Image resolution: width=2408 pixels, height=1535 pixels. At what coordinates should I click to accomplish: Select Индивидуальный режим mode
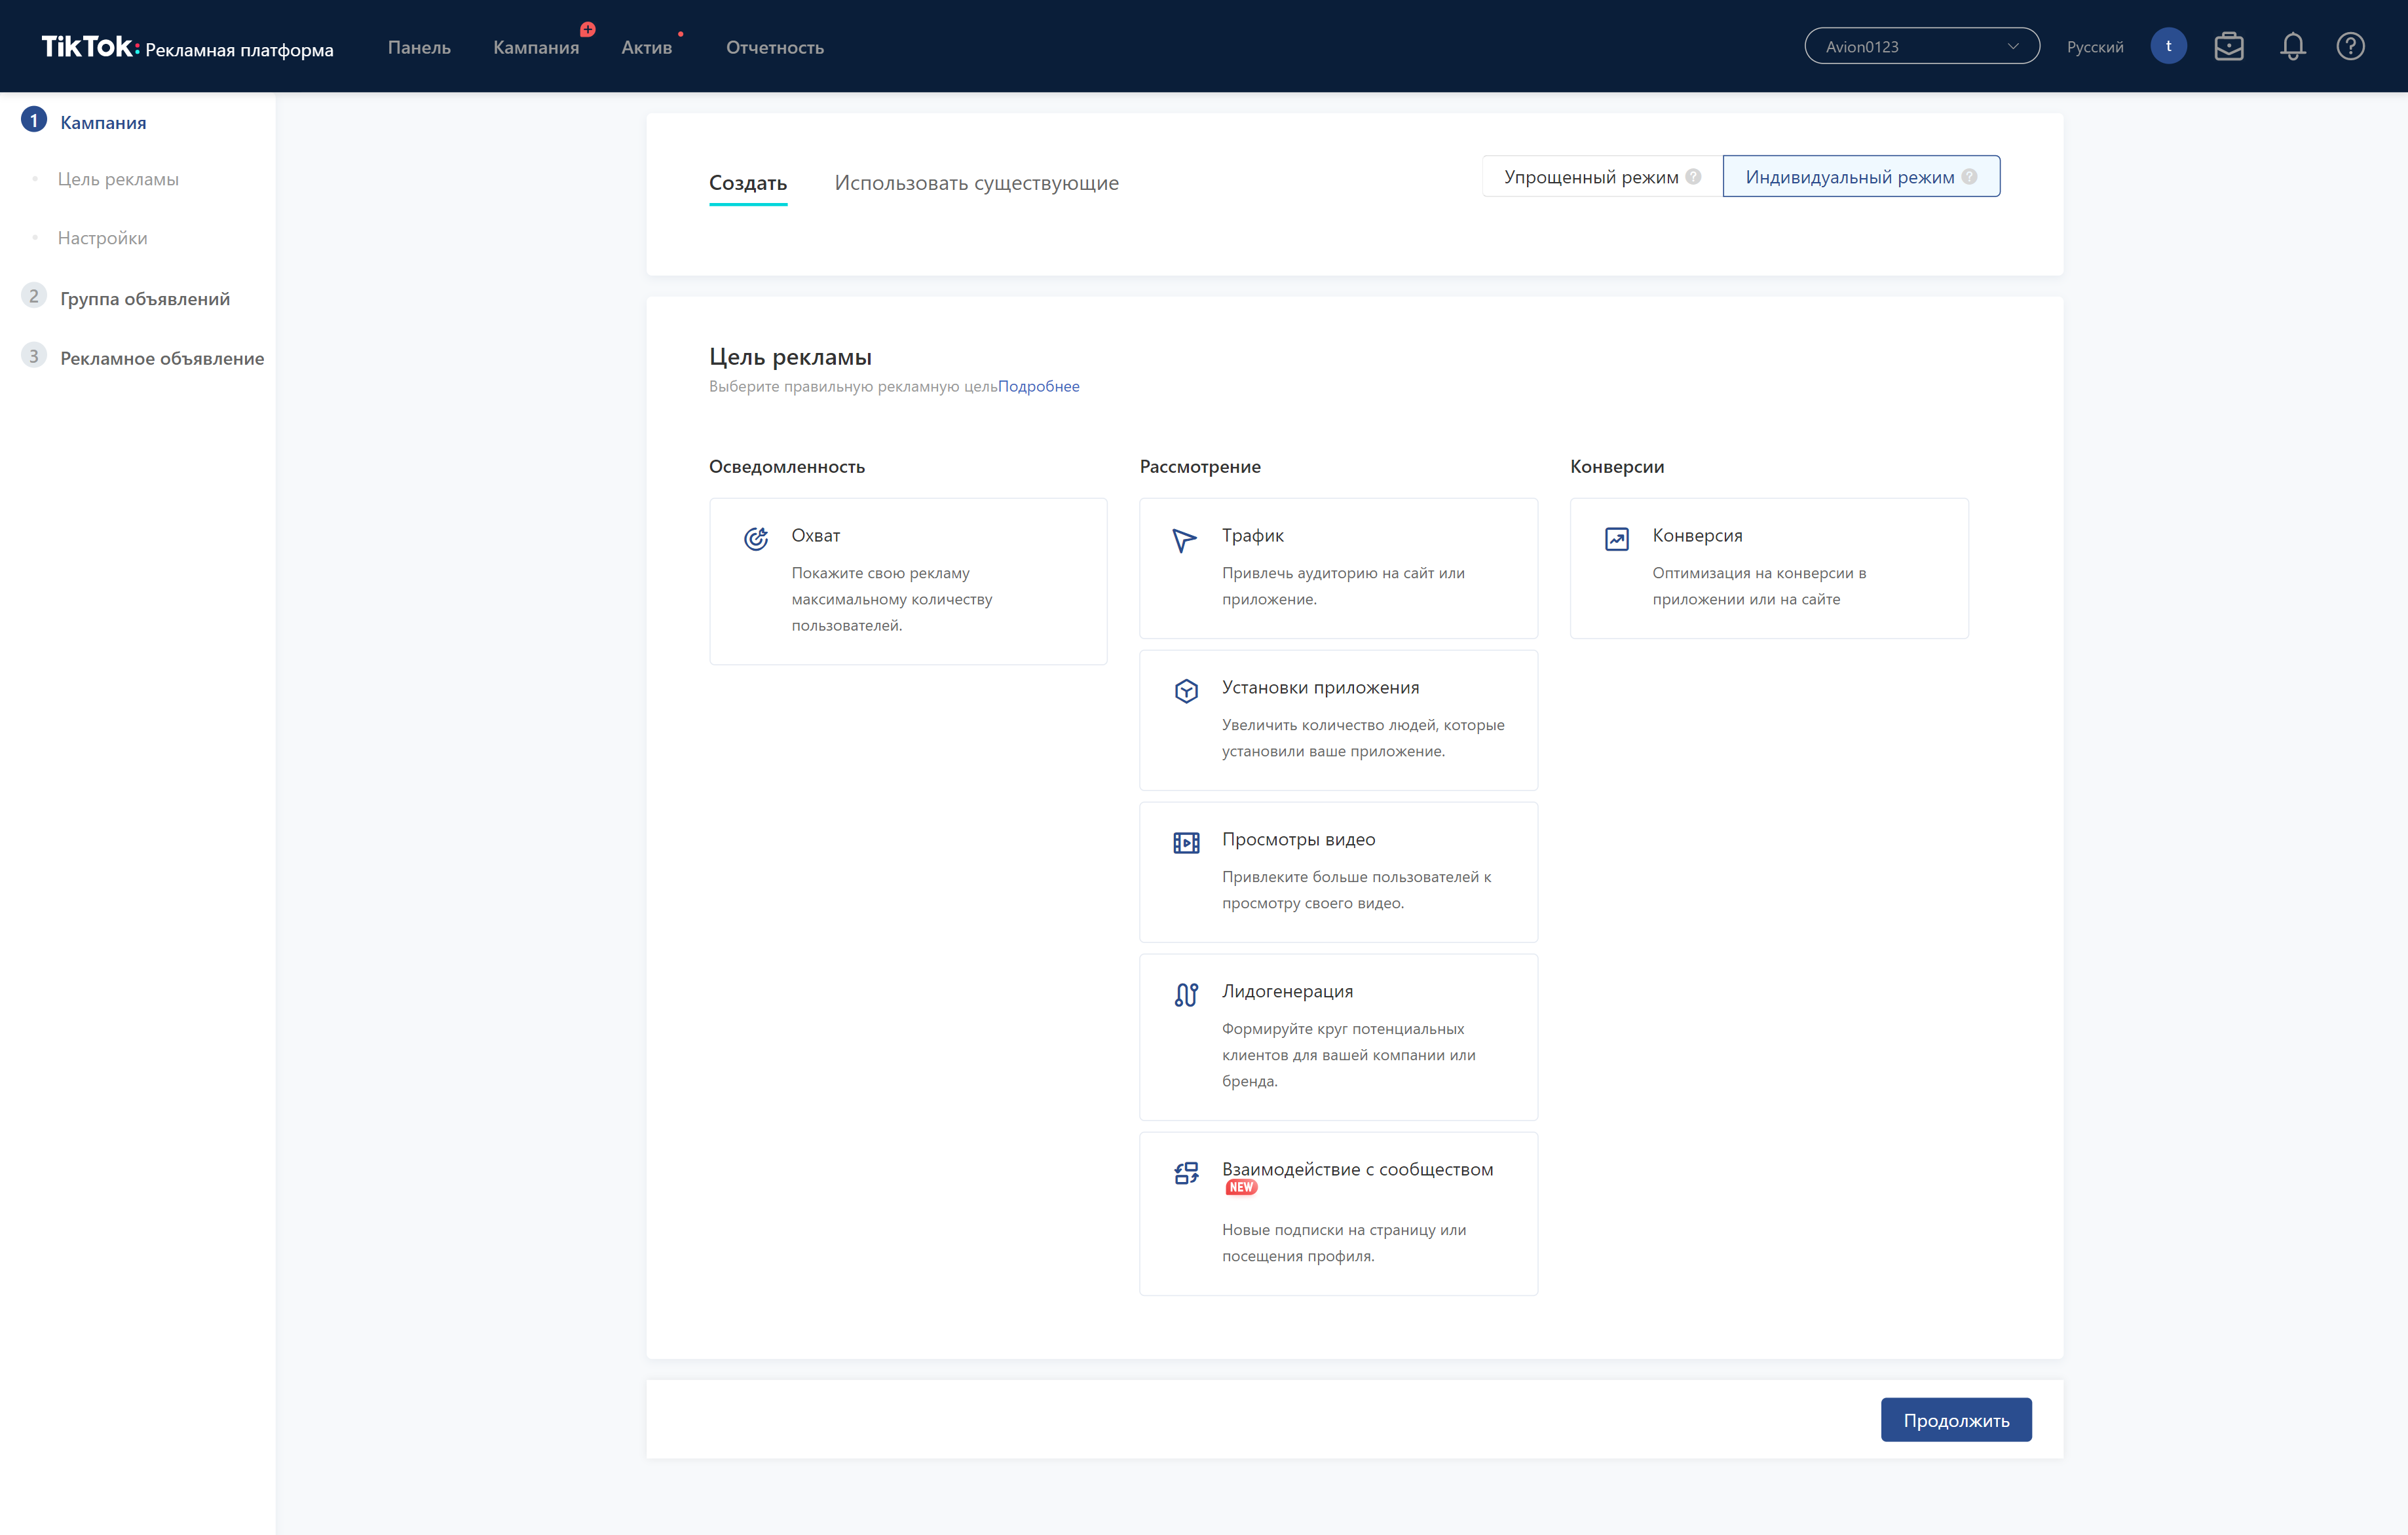click(1860, 177)
